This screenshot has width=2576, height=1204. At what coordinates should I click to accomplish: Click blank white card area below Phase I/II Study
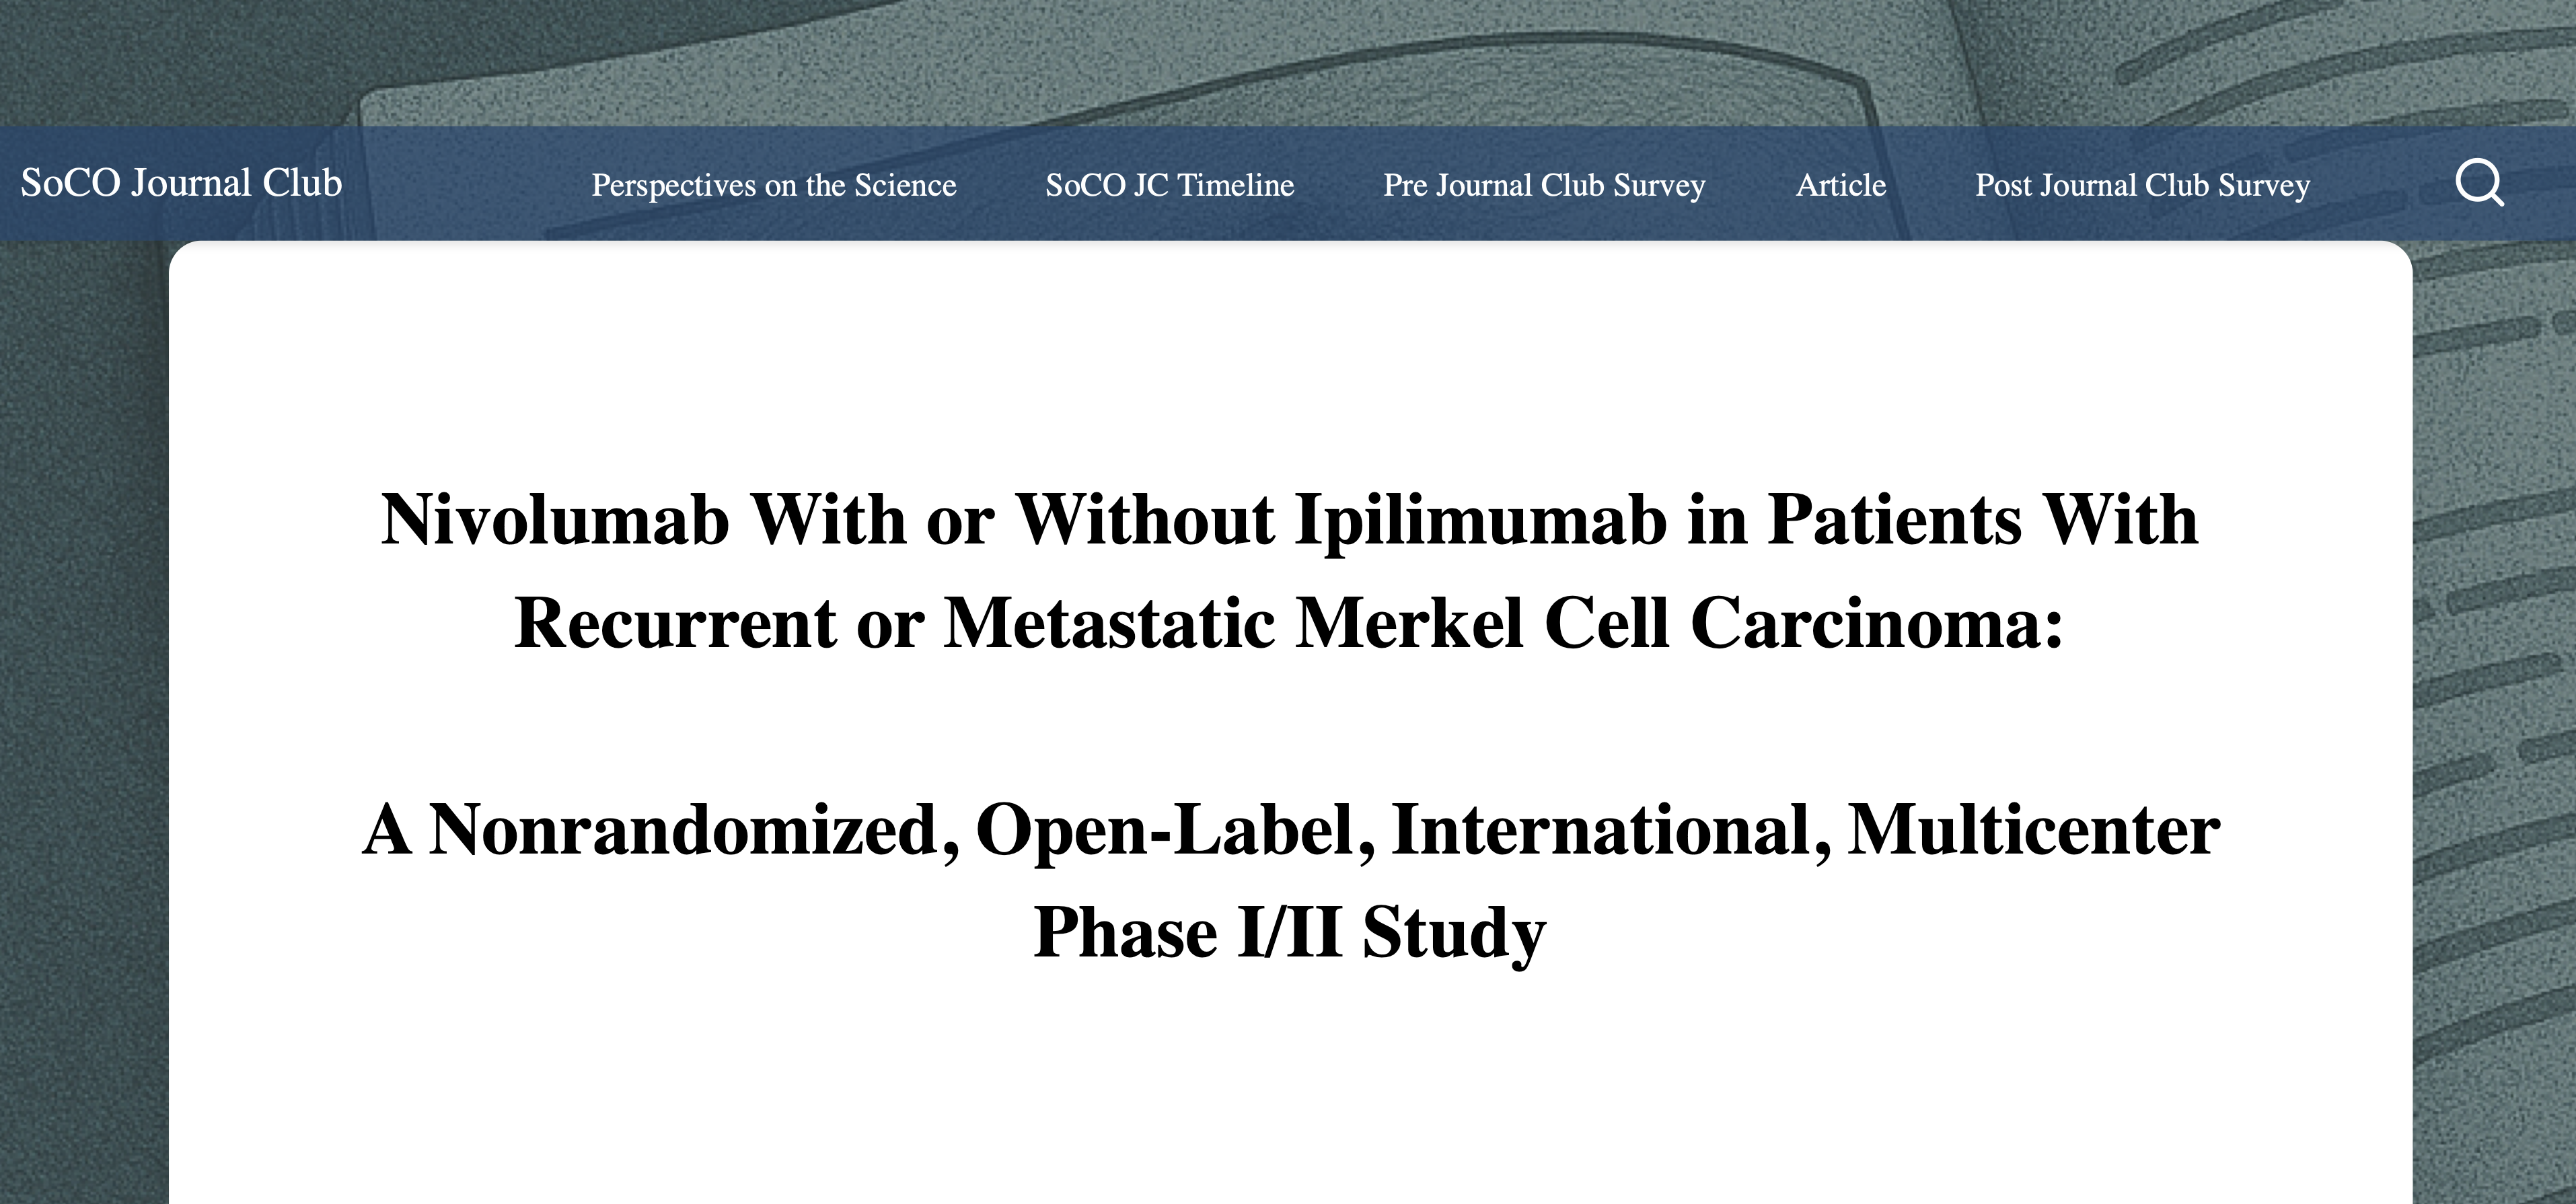pos(1290,1090)
